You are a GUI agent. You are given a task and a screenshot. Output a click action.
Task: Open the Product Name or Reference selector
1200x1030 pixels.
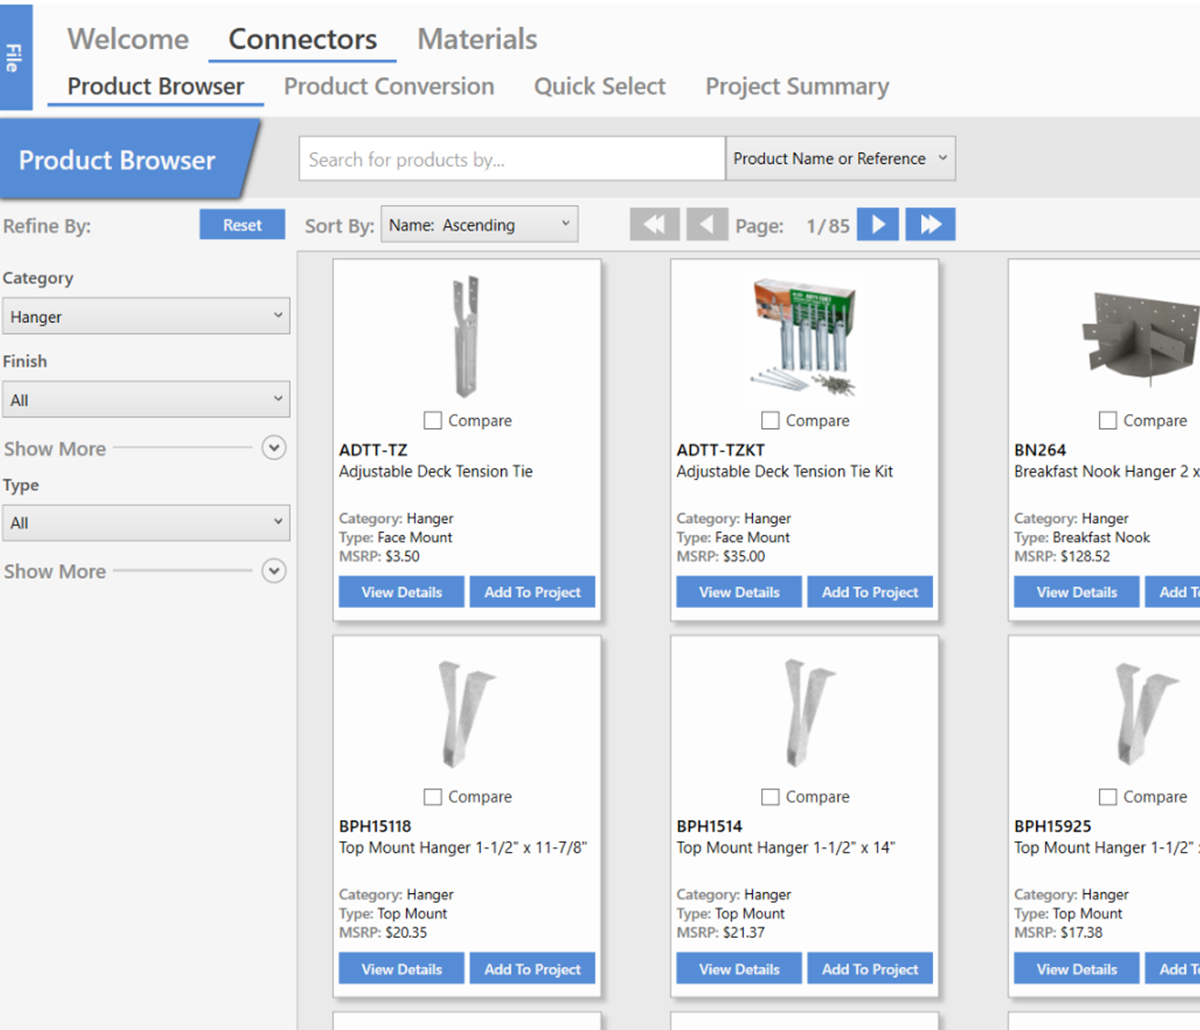click(840, 158)
